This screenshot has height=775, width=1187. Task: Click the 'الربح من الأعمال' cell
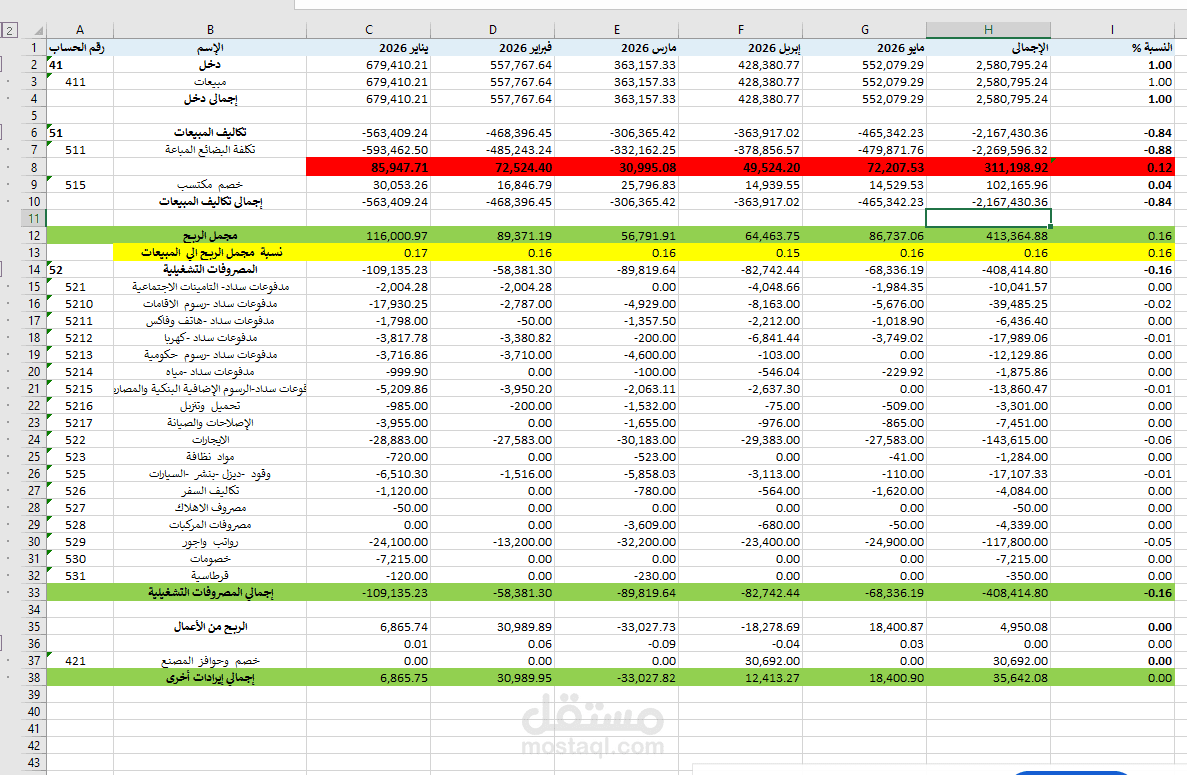pyautogui.click(x=210, y=627)
